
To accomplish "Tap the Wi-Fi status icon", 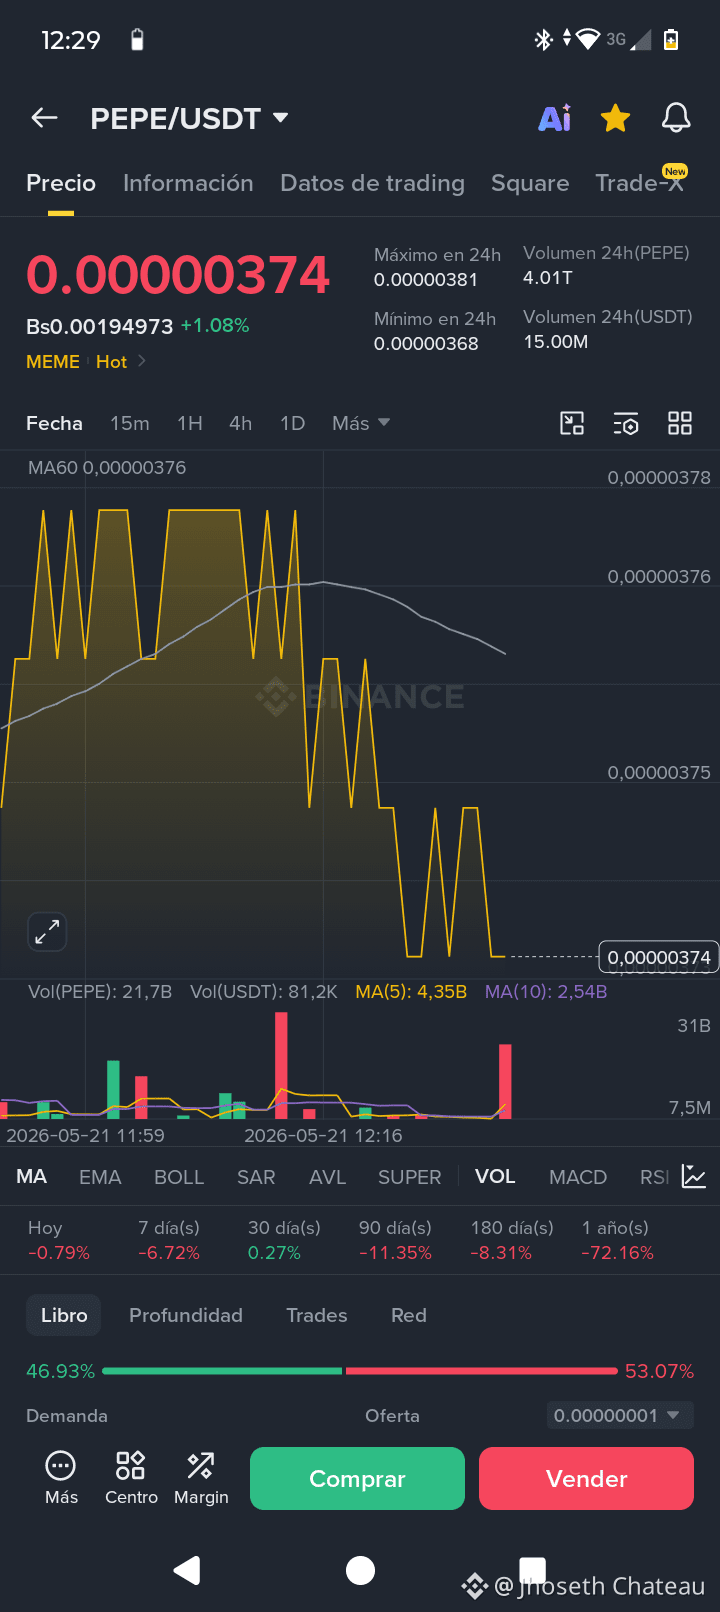I will [588, 40].
